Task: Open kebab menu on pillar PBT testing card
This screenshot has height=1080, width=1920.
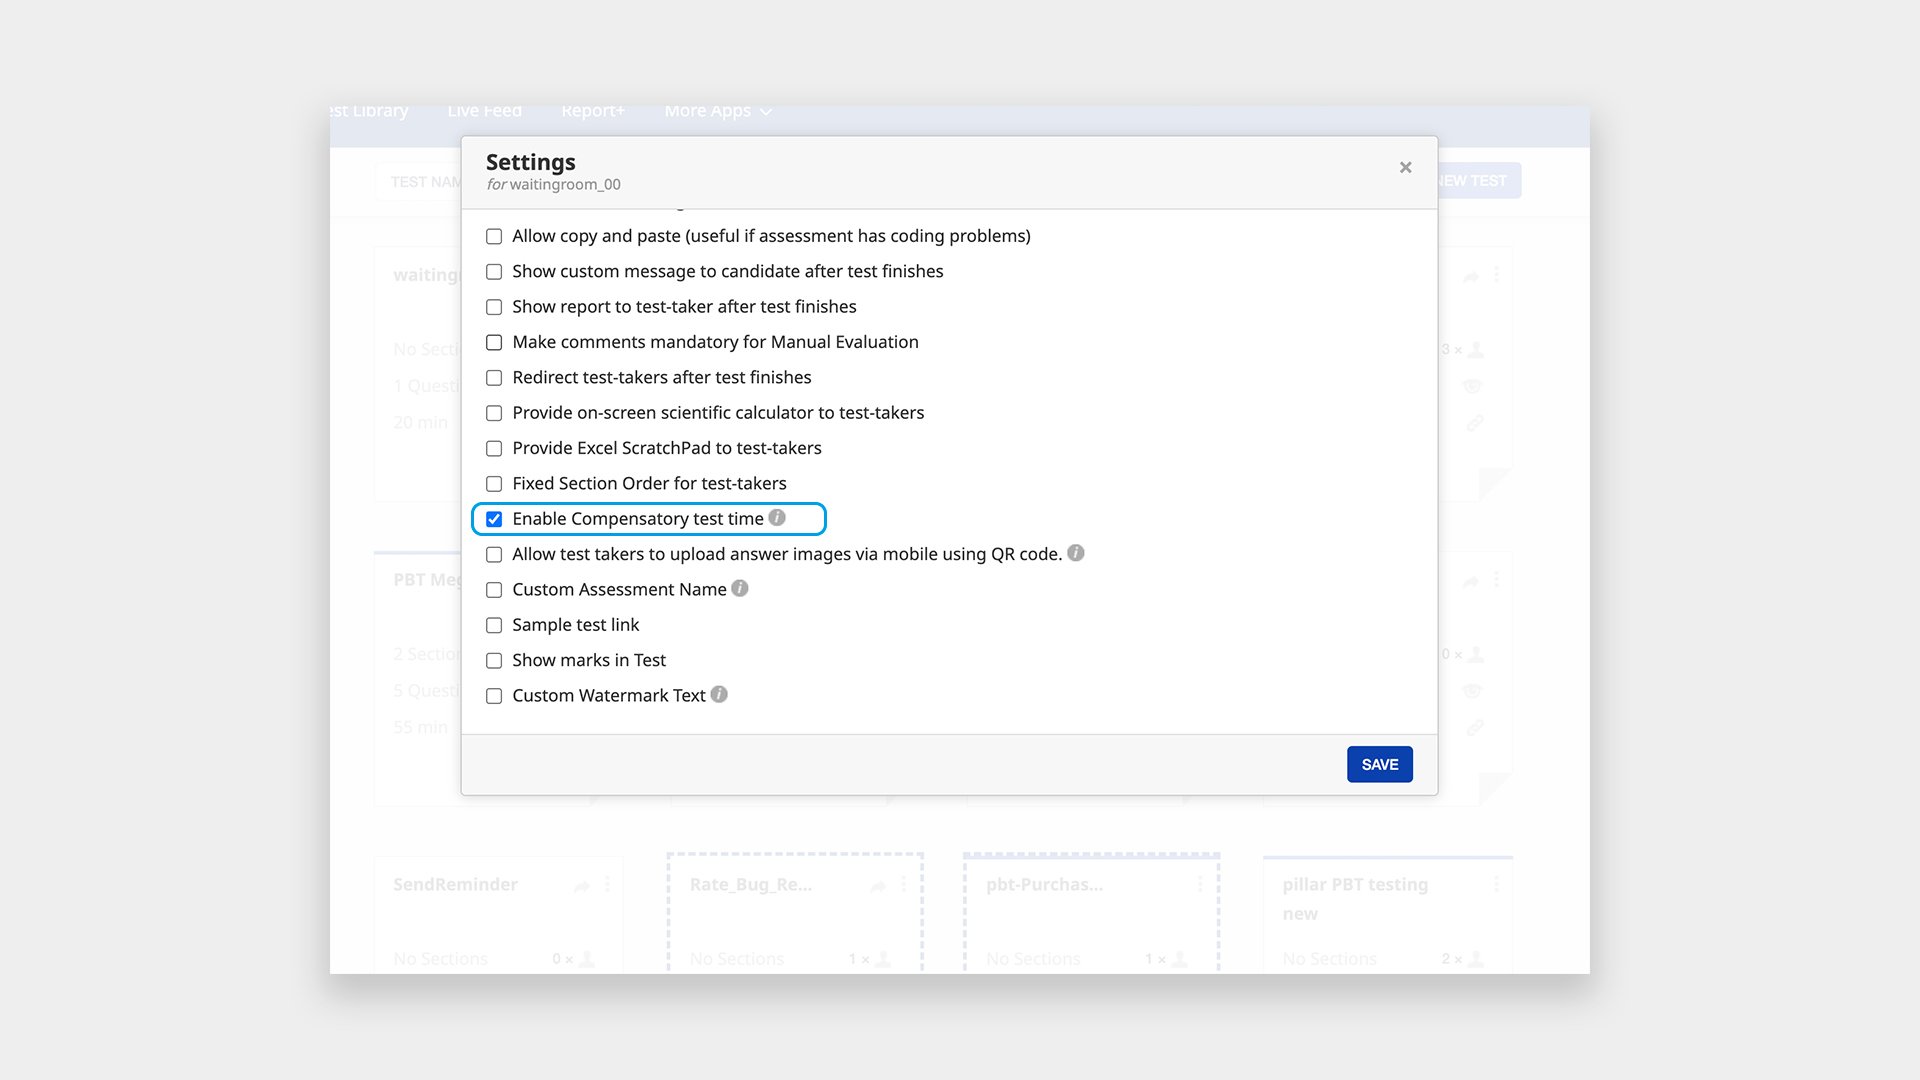Action: pyautogui.click(x=1497, y=885)
